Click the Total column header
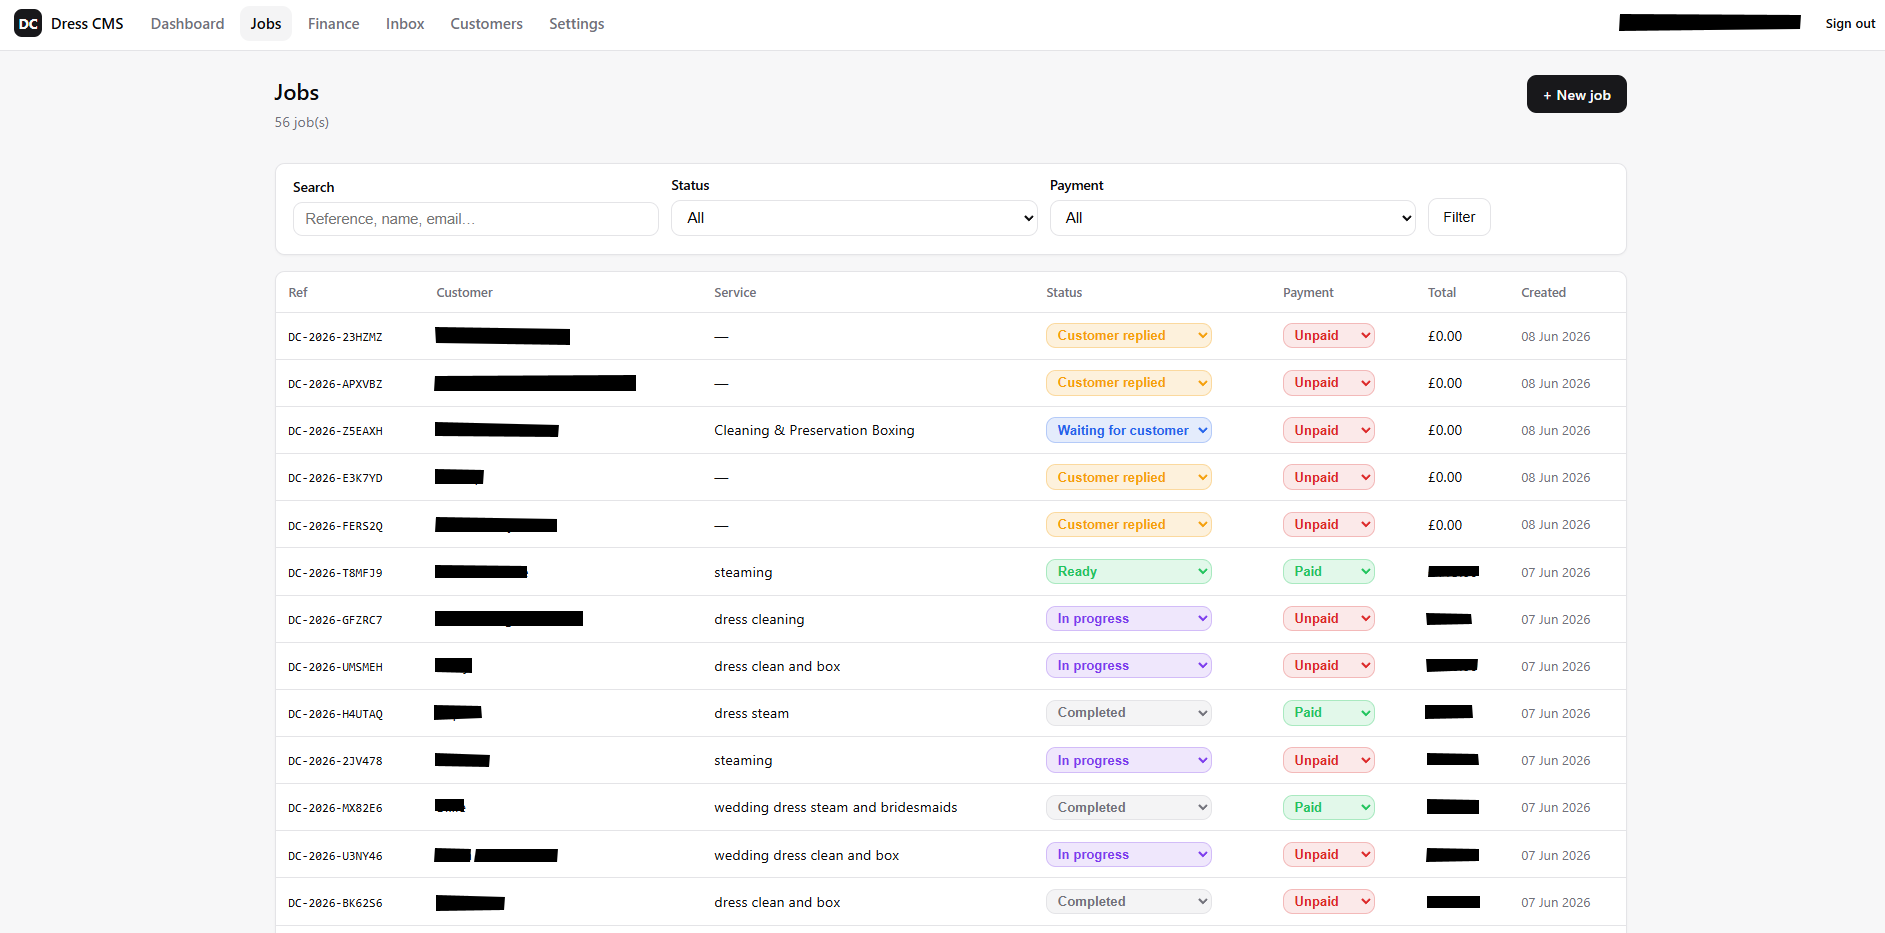This screenshot has height=933, width=1885. (x=1441, y=292)
